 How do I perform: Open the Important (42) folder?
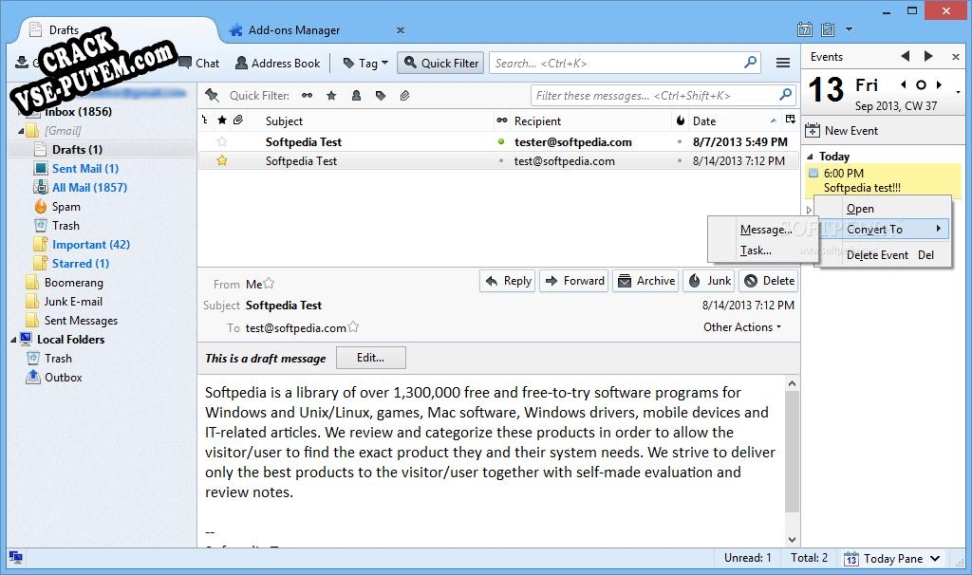point(91,245)
